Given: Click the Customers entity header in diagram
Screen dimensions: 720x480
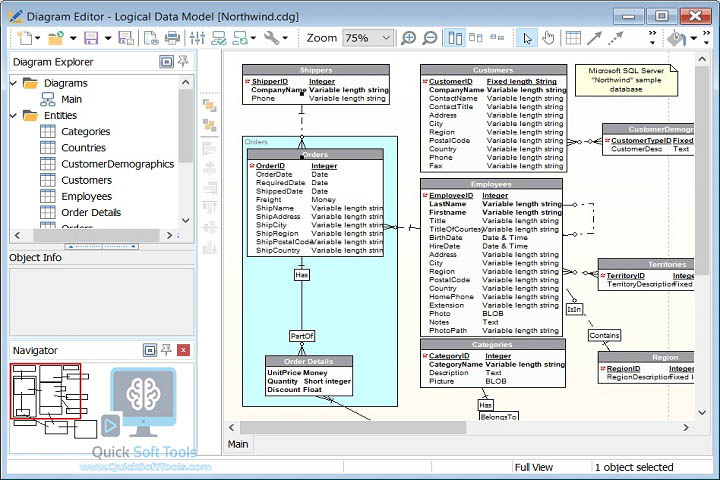Looking at the screenshot, I should pos(493,70).
